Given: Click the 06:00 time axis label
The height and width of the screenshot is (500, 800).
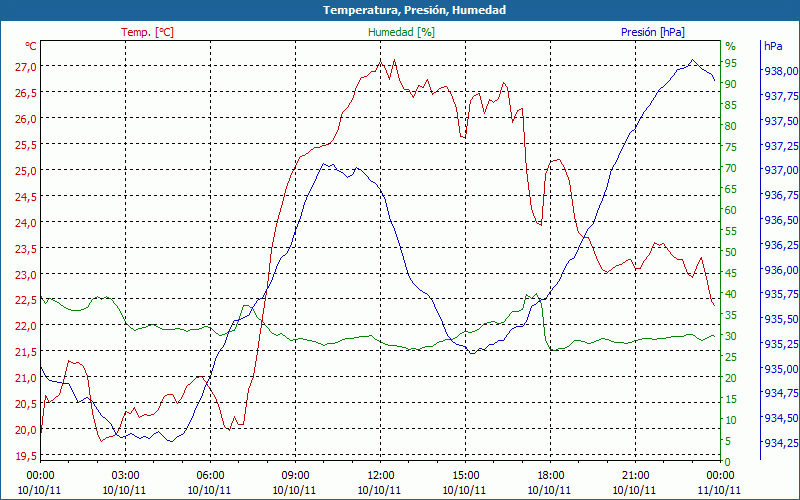Looking at the screenshot, I should click(210, 476).
